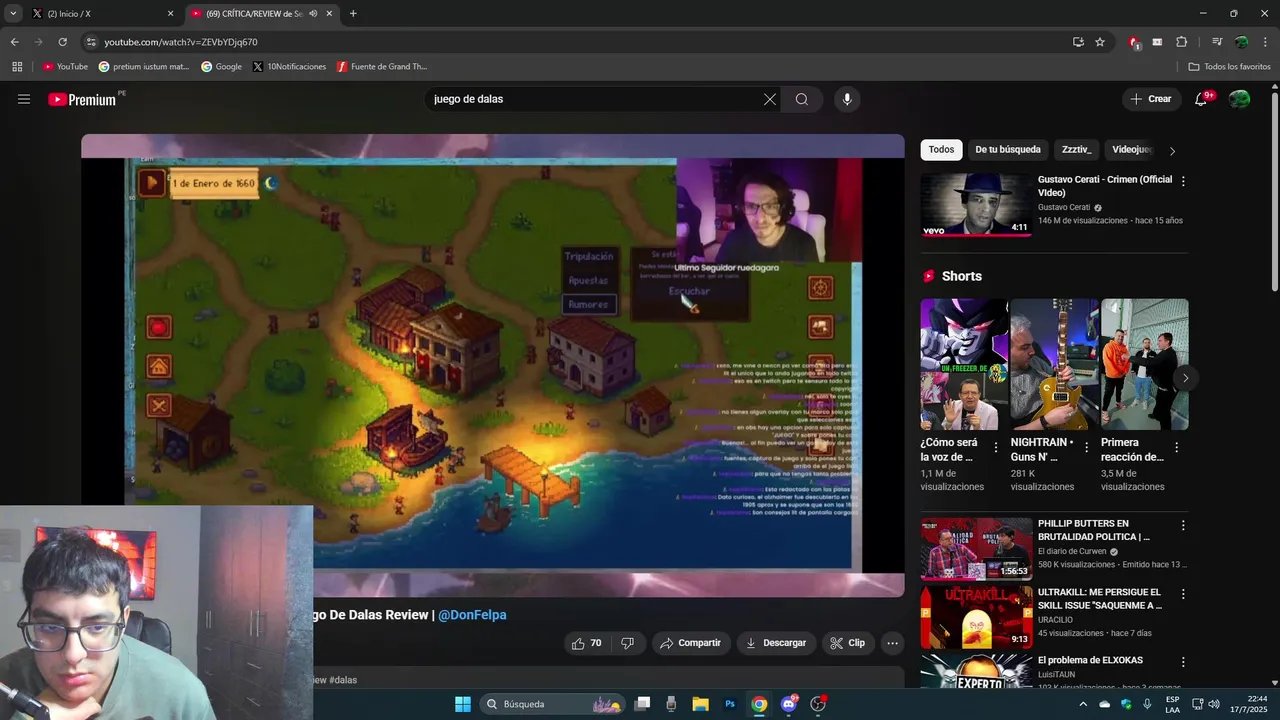The image size is (1280, 720).
Task: Open File Explorer from the taskbar
Action: [700, 704]
